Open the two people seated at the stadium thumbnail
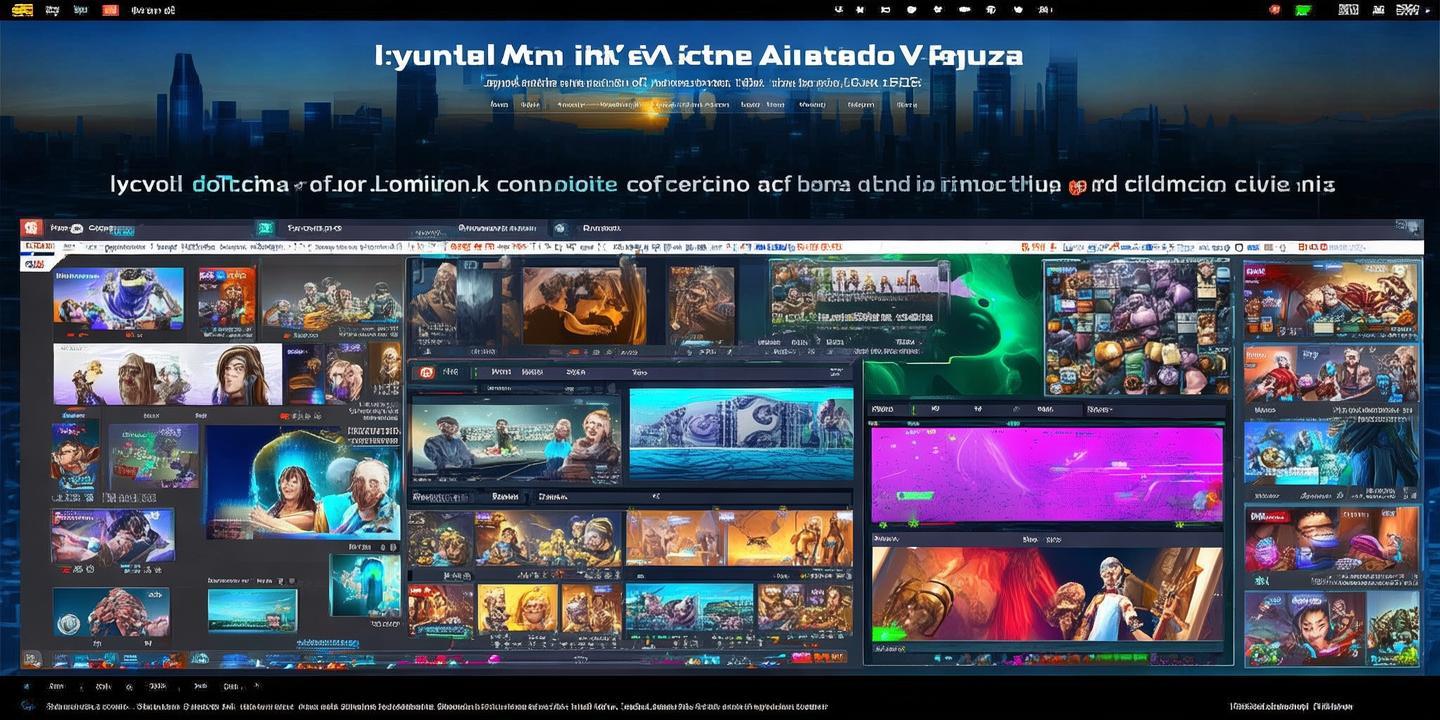1440x720 pixels. pyautogui.click(x=516, y=440)
